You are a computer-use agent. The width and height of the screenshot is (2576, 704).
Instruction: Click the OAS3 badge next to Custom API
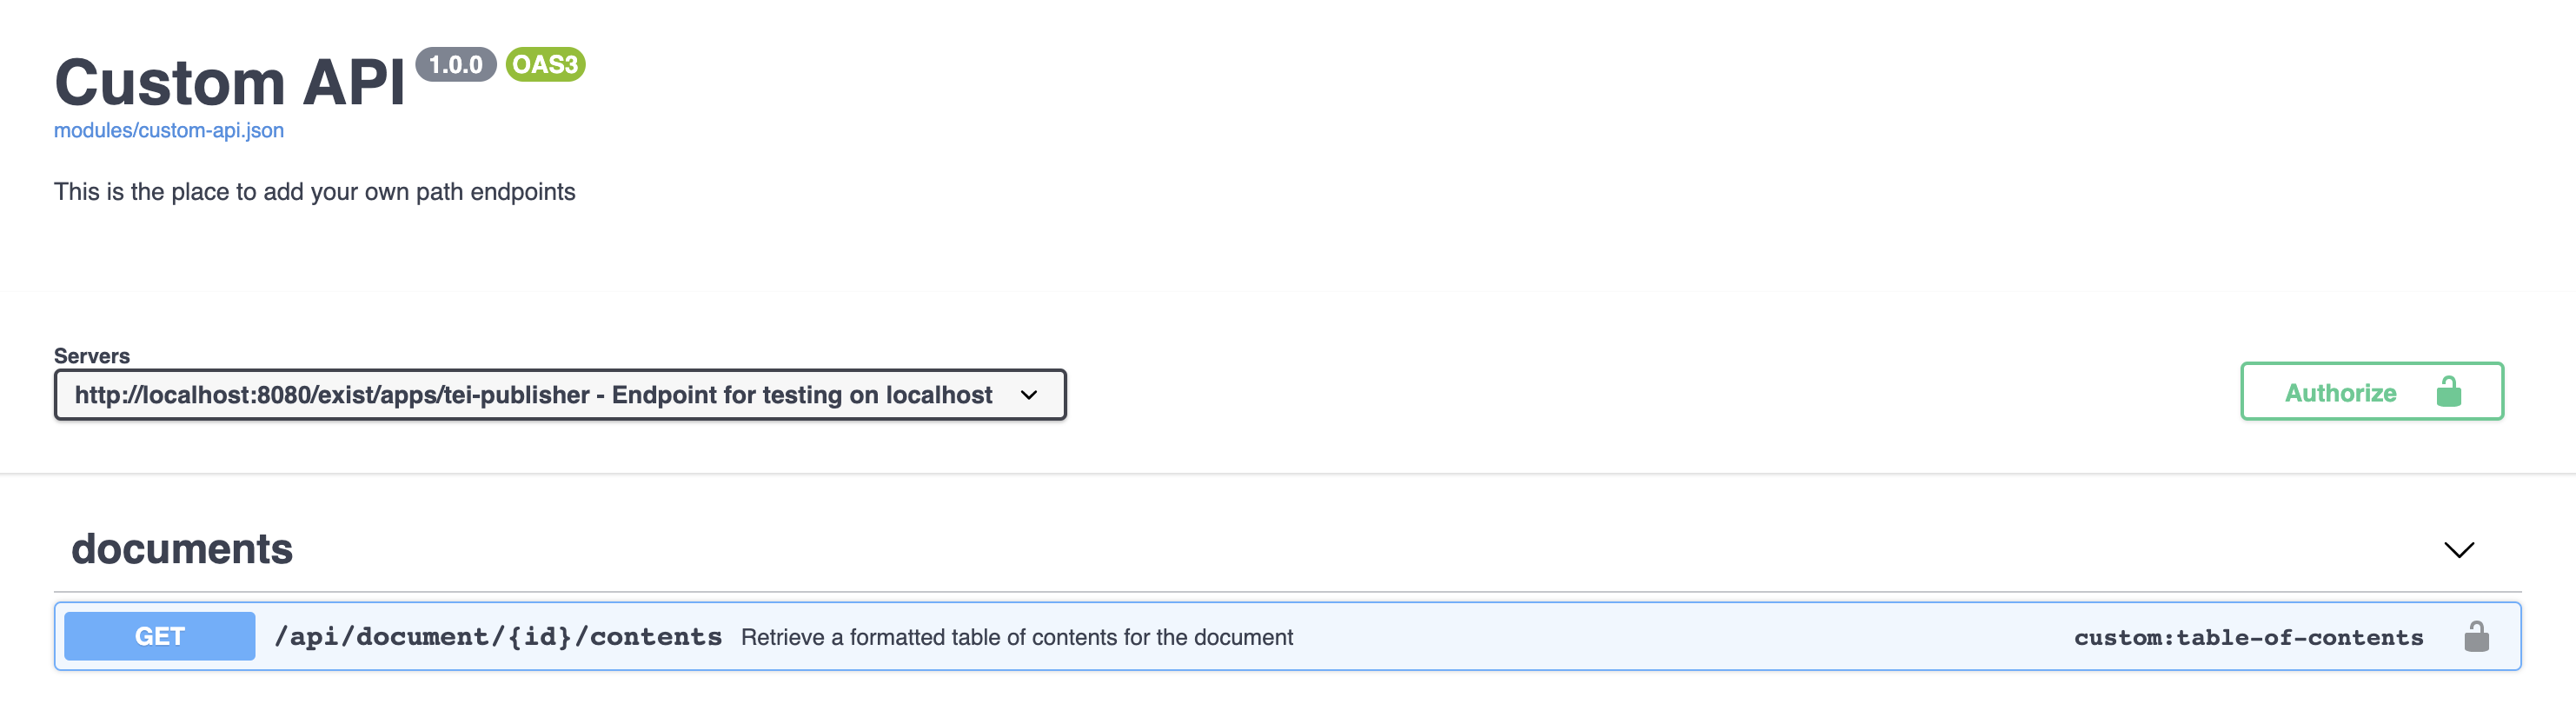pos(545,66)
